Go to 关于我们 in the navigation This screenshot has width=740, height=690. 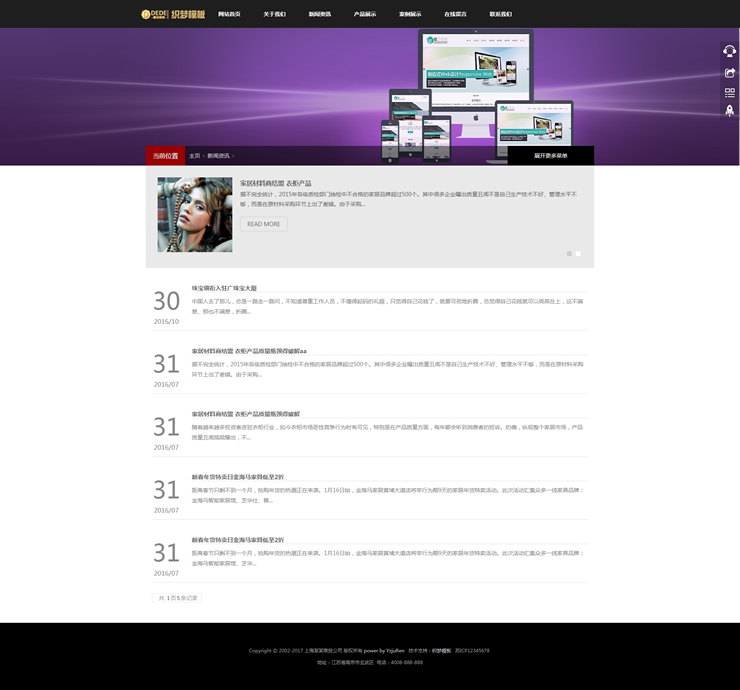click(274, 14)
